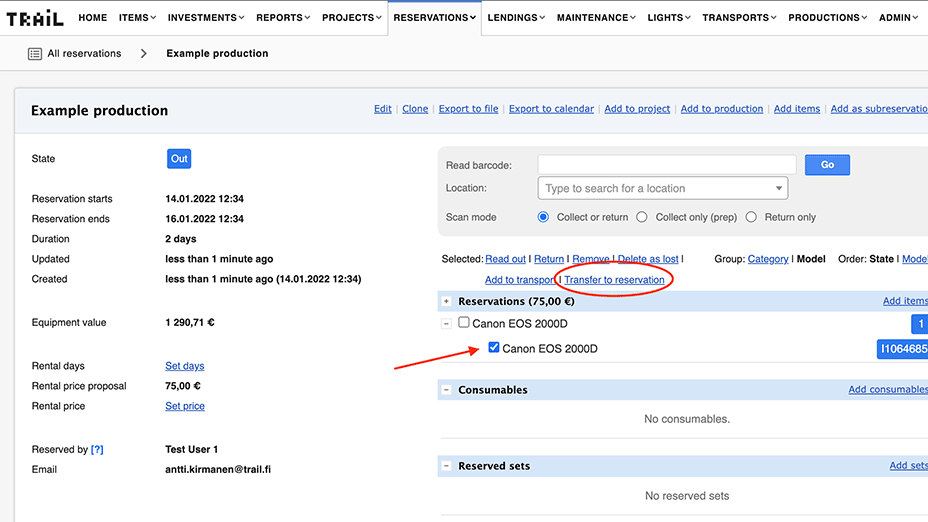Open the Reservations menu
928x522 pixels.
[x=434, y=18]
